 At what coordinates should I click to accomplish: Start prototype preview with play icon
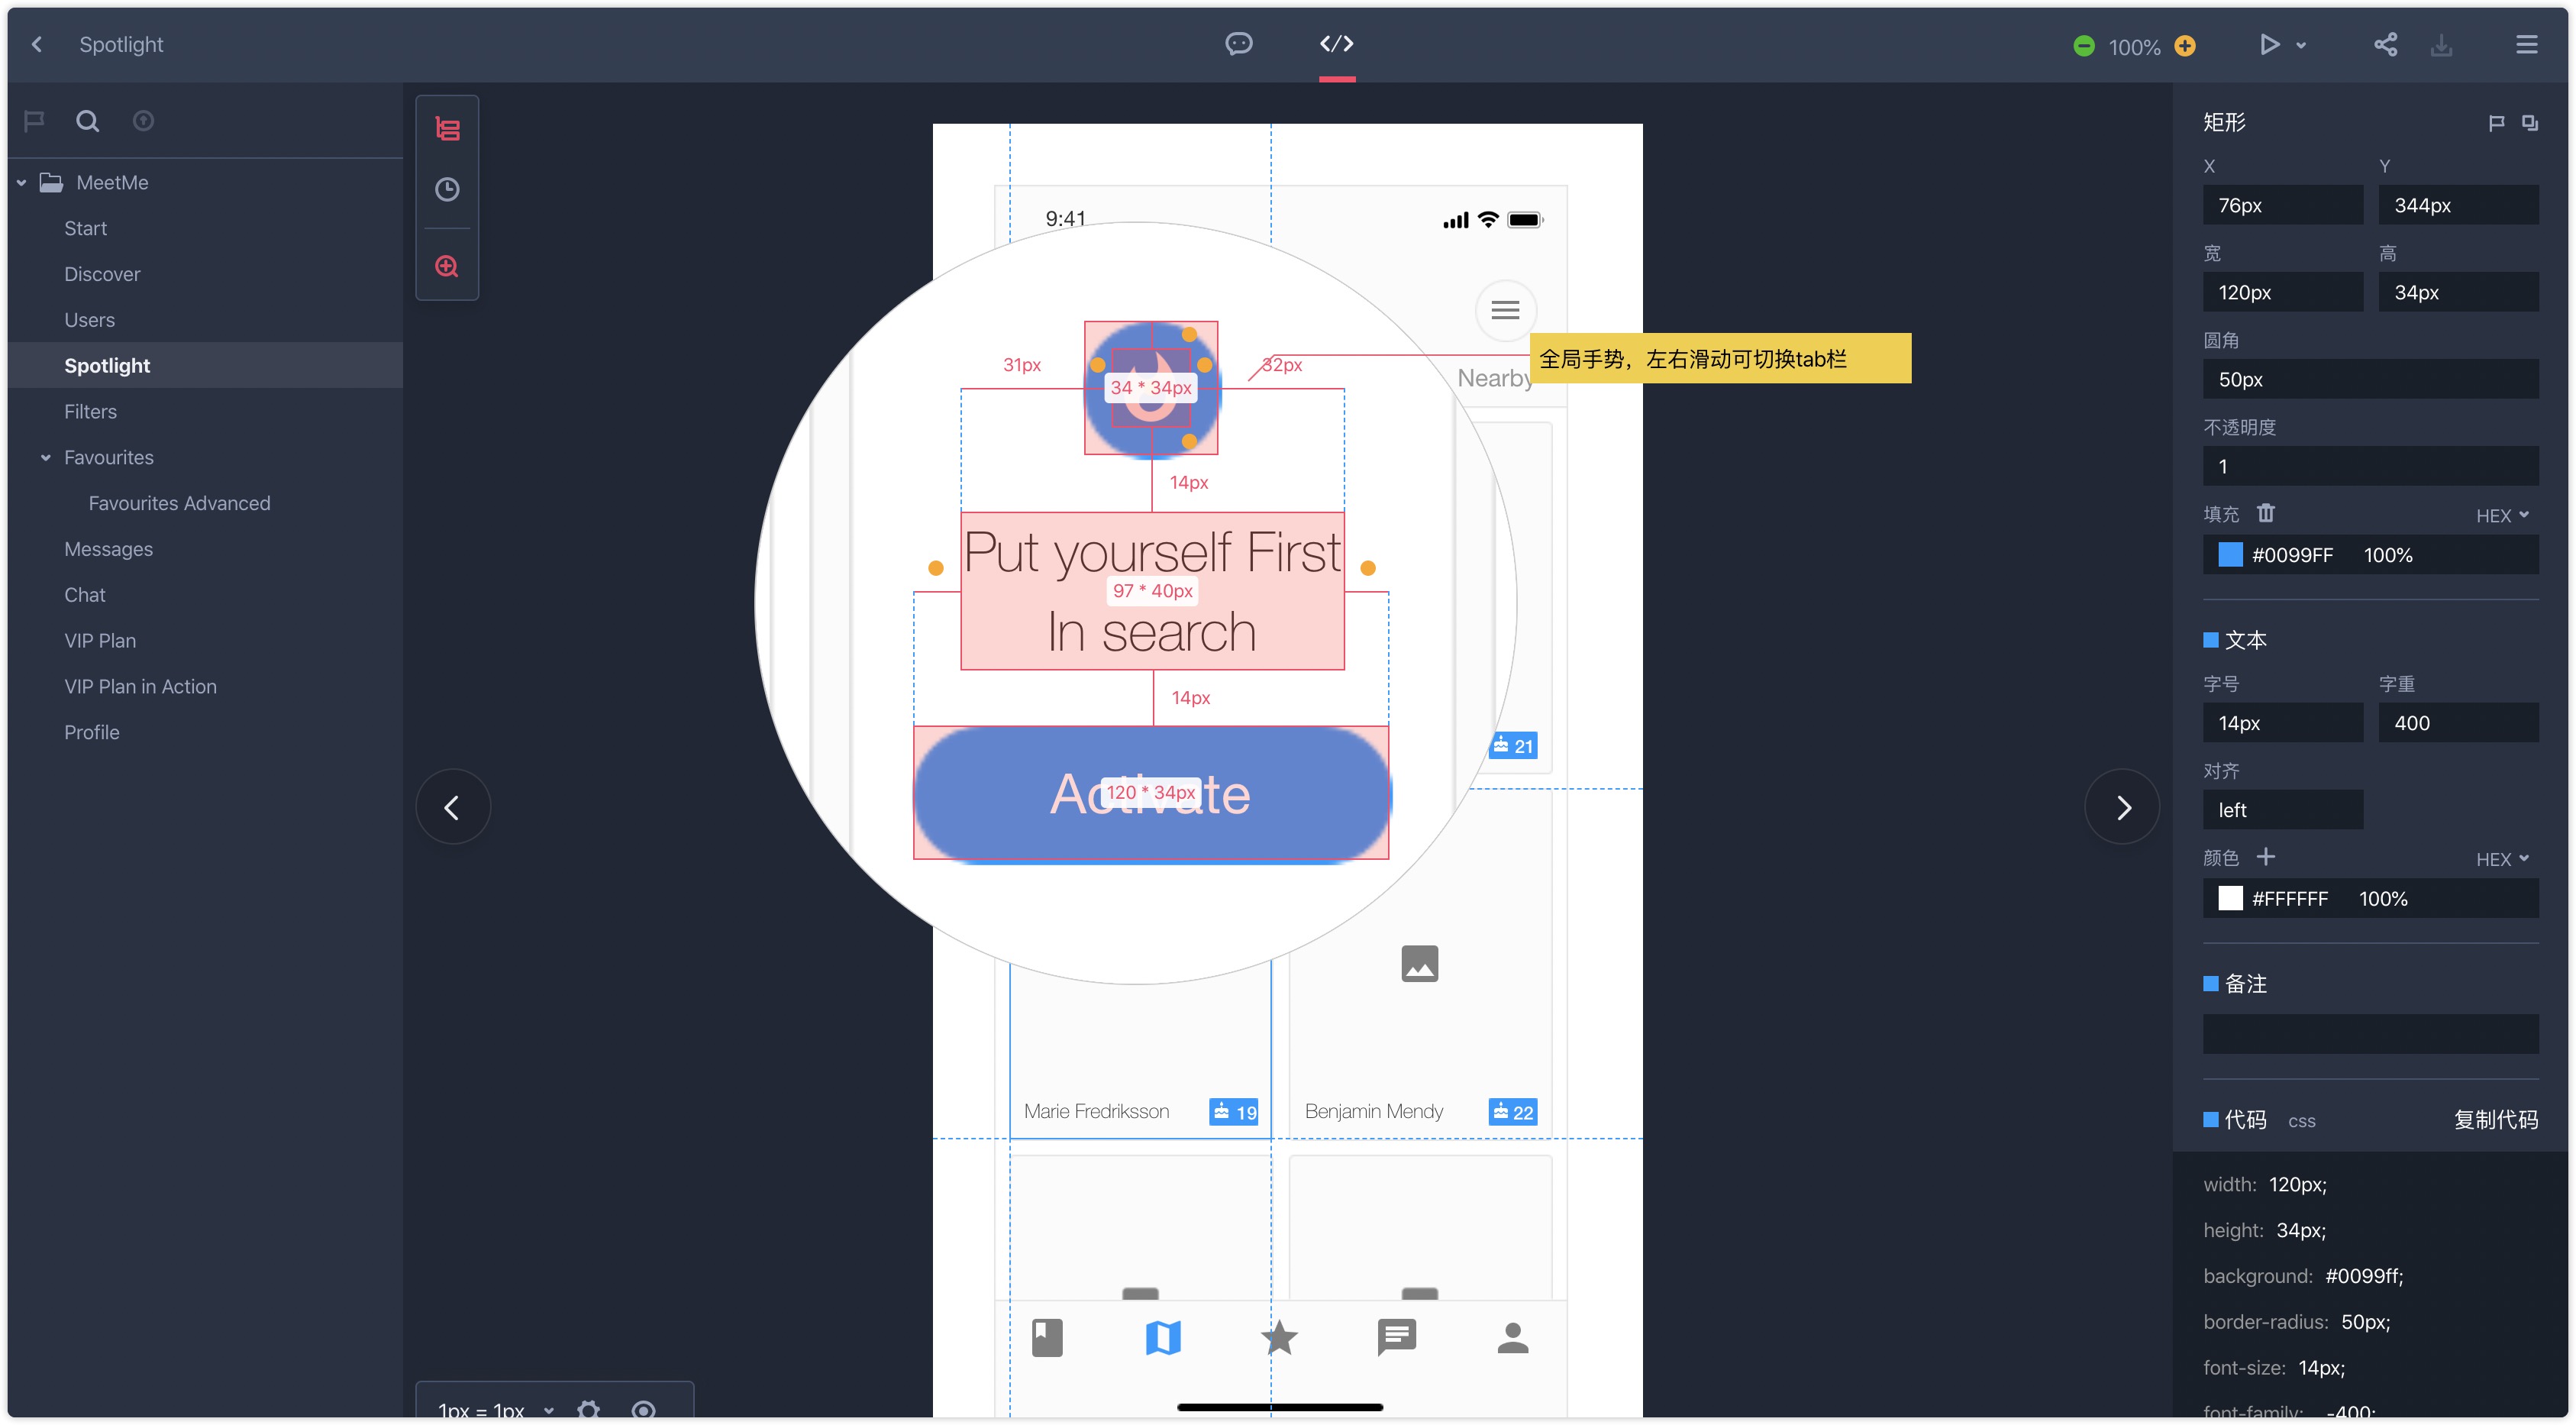pyautogui.click(x=2269, y=45)
